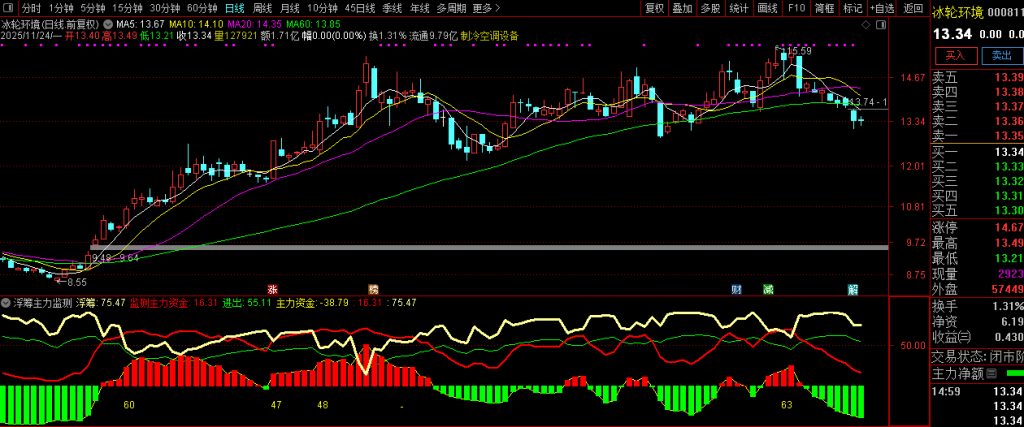Open the F10 company info tab
The image size is (1024, 427).
pos(797,8)
